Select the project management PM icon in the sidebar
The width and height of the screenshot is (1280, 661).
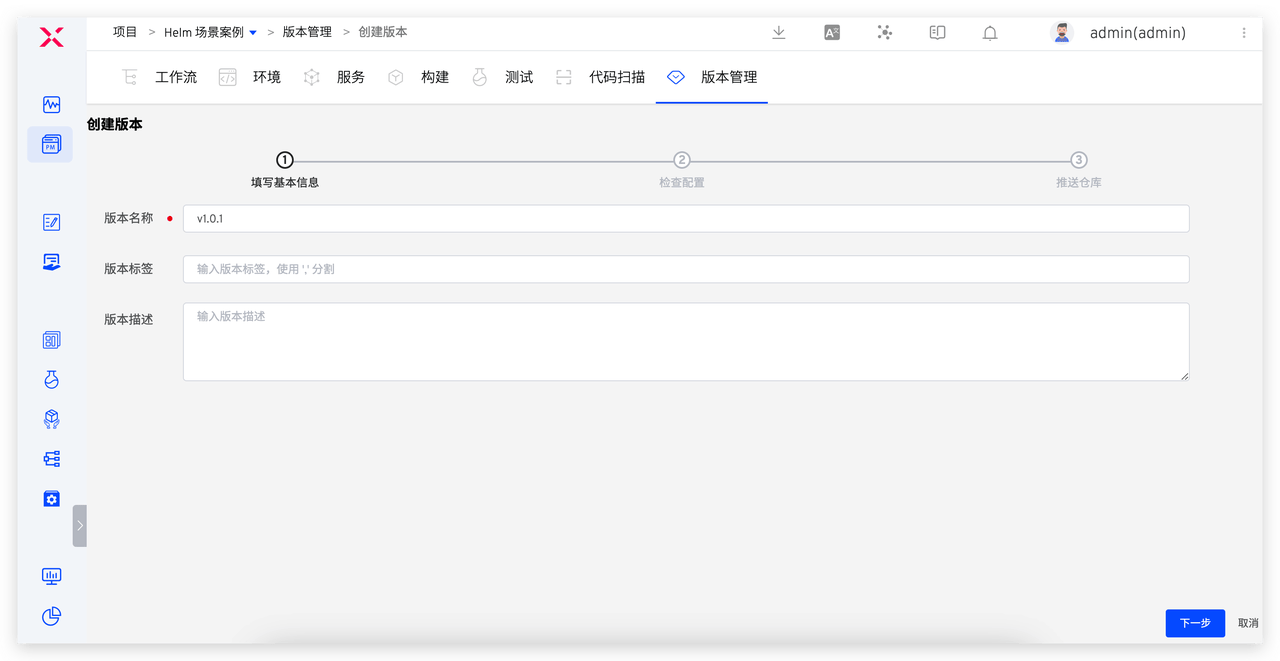[51, 143]
